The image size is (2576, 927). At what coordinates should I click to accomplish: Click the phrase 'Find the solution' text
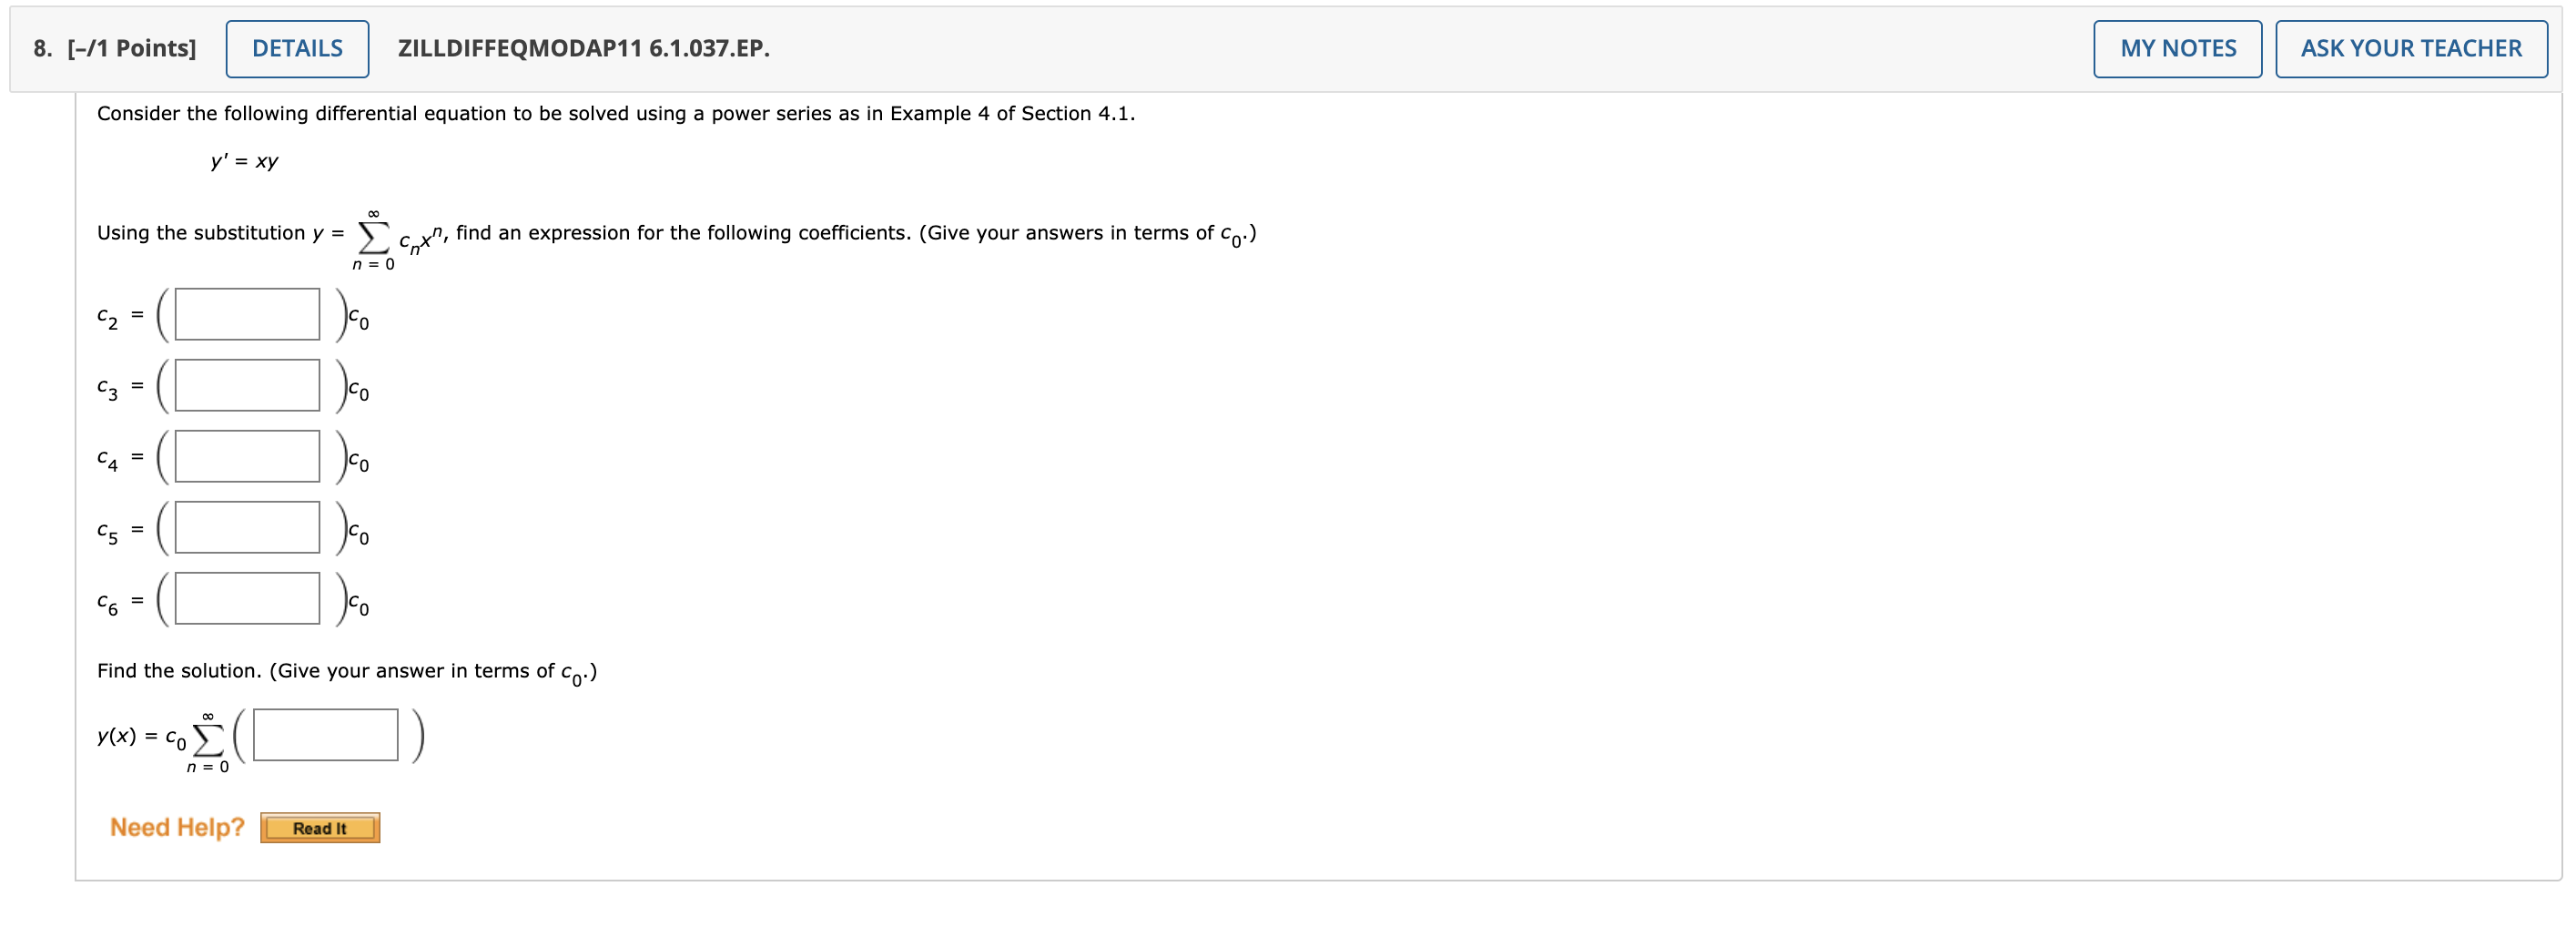pyautogui.click(x=176, y=671)
